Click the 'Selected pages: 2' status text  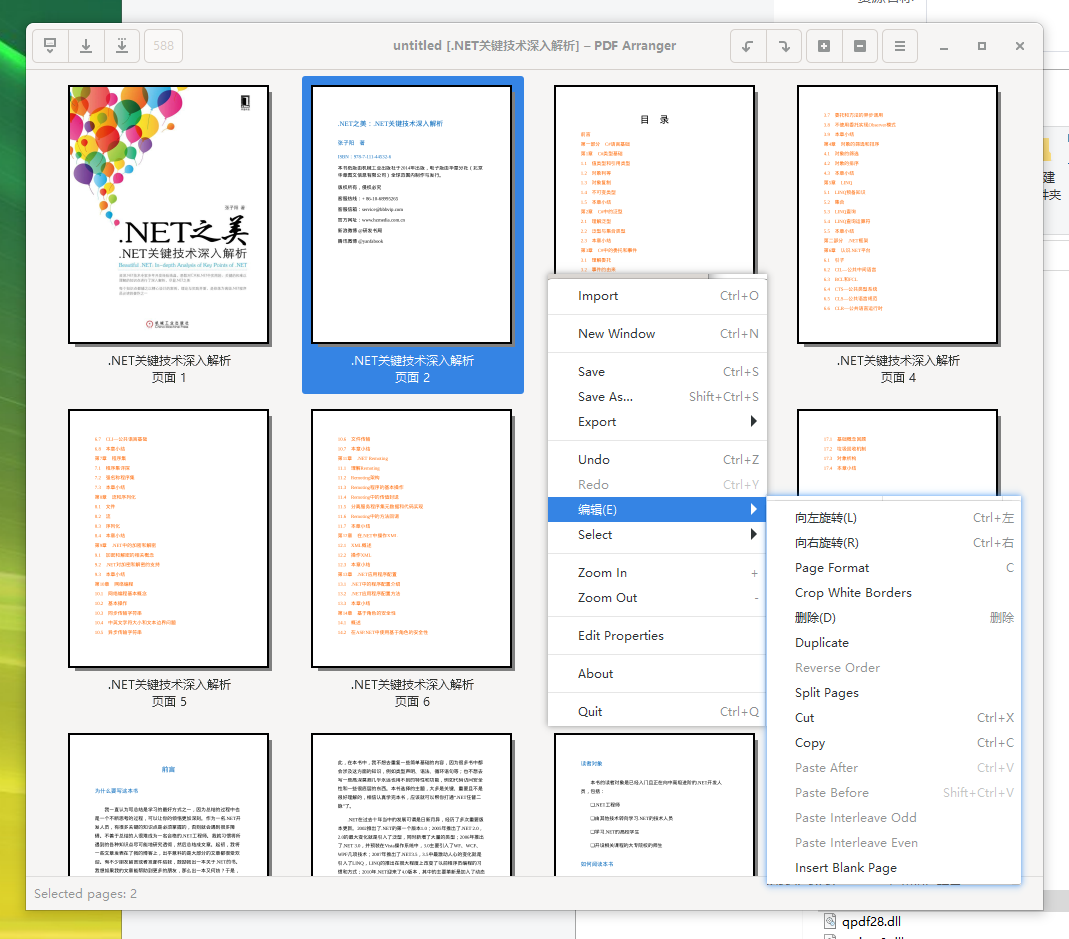tap(85, 893)
